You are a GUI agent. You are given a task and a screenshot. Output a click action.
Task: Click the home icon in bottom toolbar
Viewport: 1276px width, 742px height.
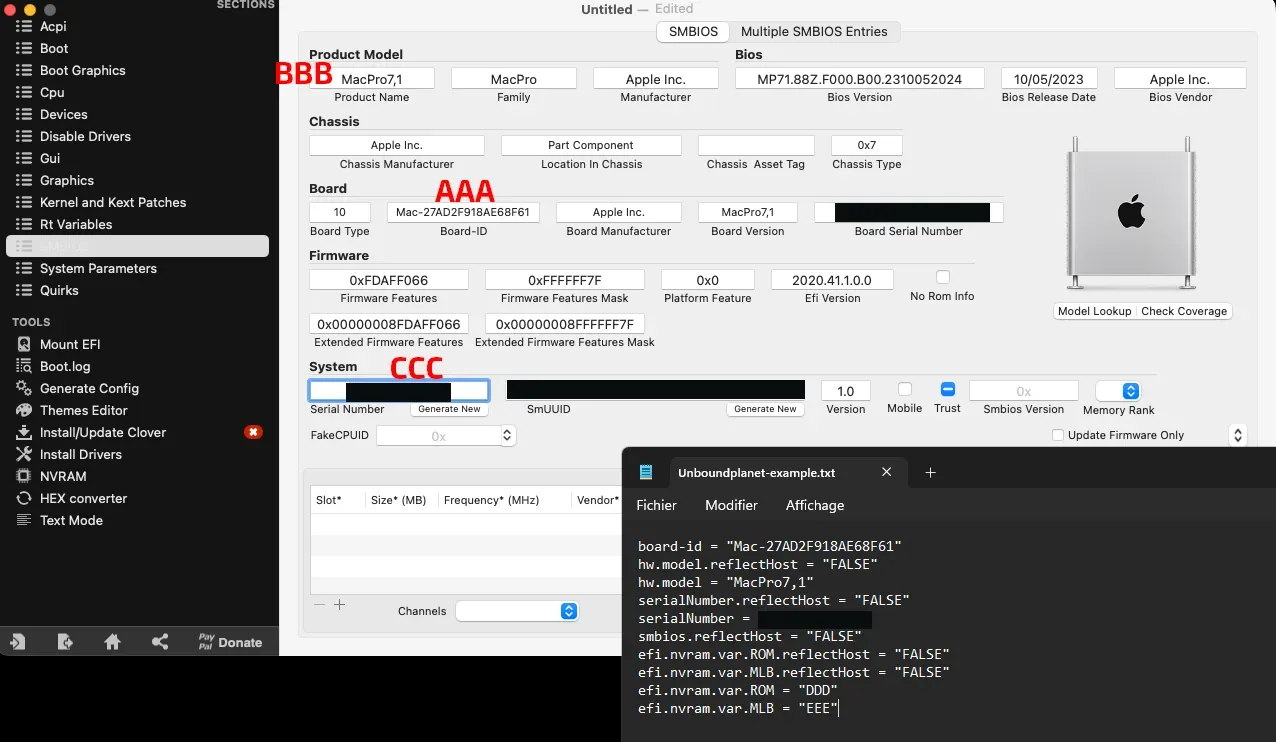click(x=112, y=642)
